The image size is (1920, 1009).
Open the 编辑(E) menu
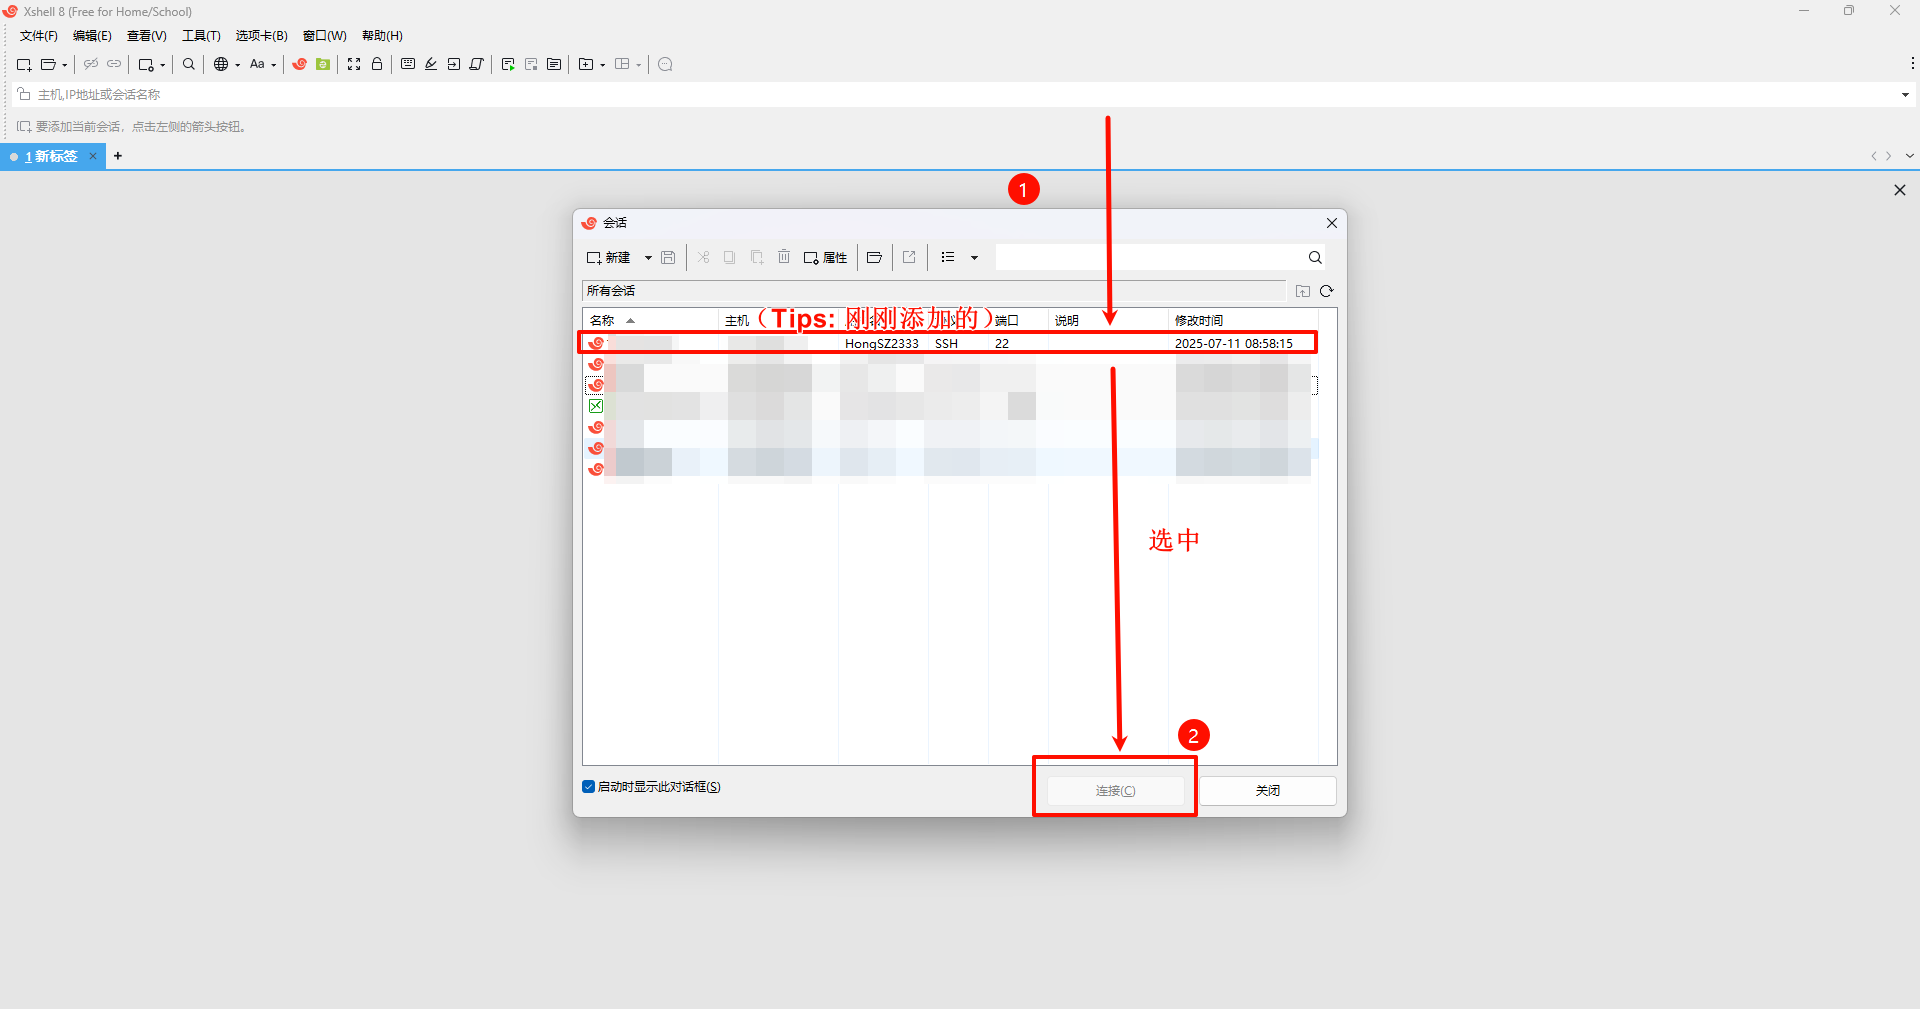[92, 36]
